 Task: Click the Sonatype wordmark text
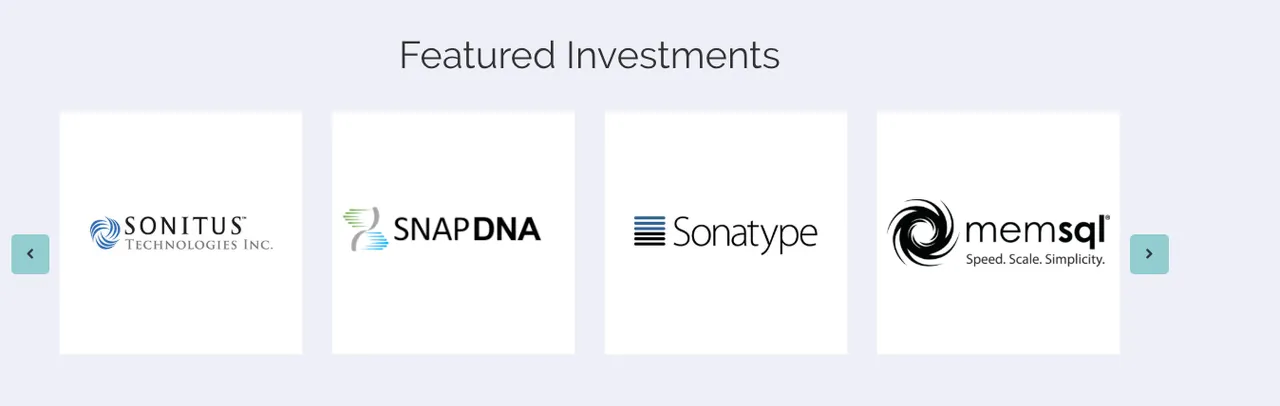pyautogui.click(x=745, y=233)
